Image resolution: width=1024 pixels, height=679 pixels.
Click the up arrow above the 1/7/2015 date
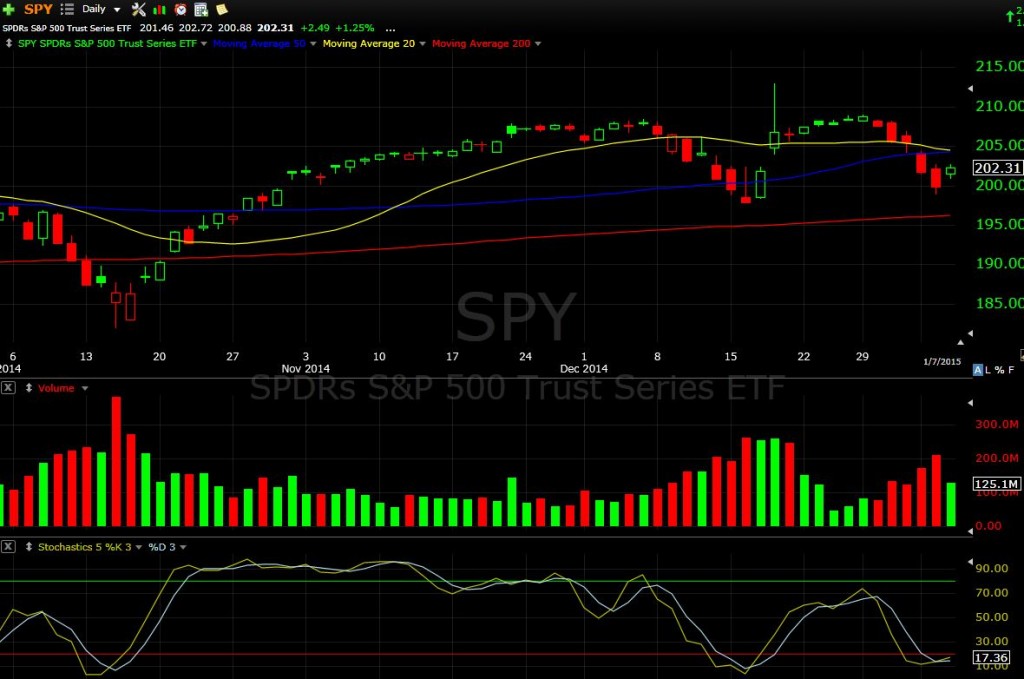[x=961, y=342]
